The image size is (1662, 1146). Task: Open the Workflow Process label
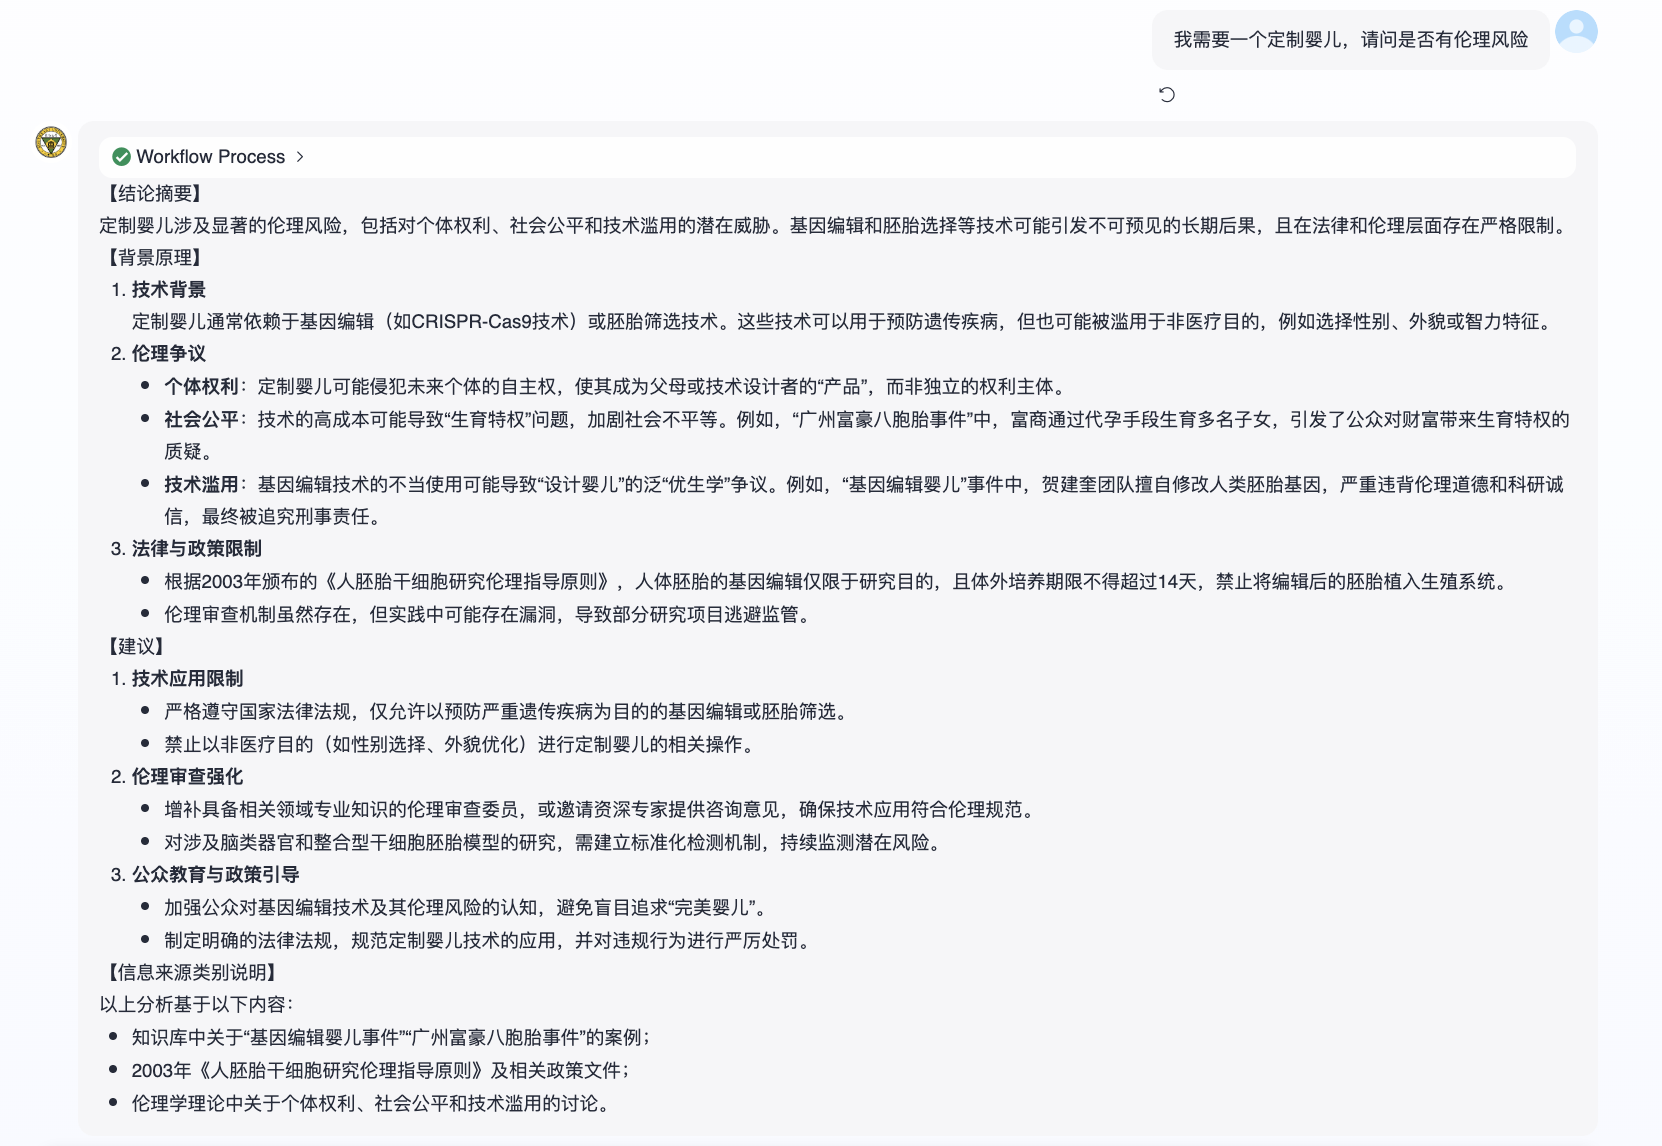(x=210, y=157)
